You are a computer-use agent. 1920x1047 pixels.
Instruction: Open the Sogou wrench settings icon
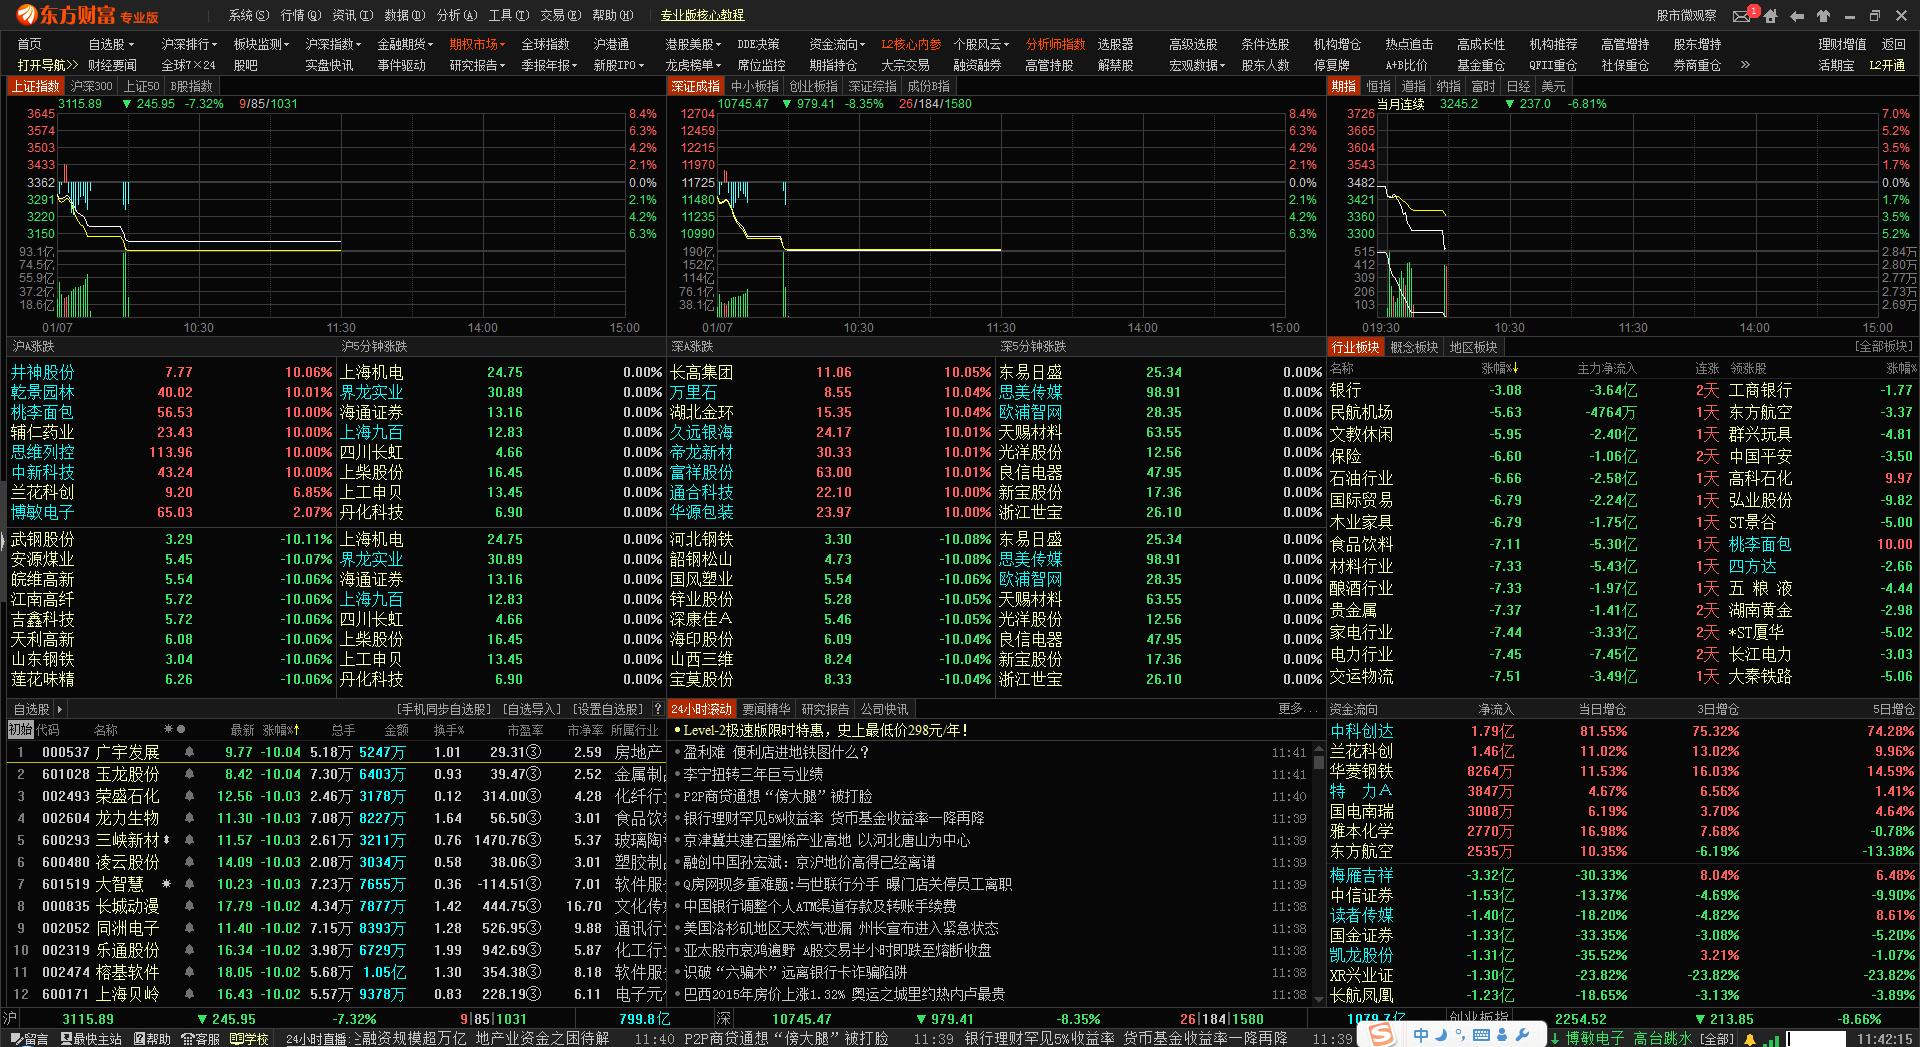coord(1524,1036)
